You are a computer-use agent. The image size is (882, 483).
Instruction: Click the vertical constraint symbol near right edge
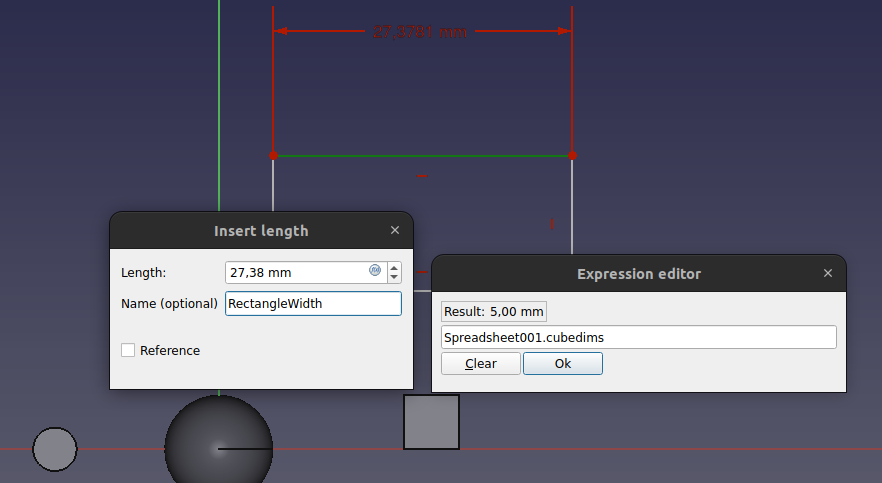(x=552, y=224)
